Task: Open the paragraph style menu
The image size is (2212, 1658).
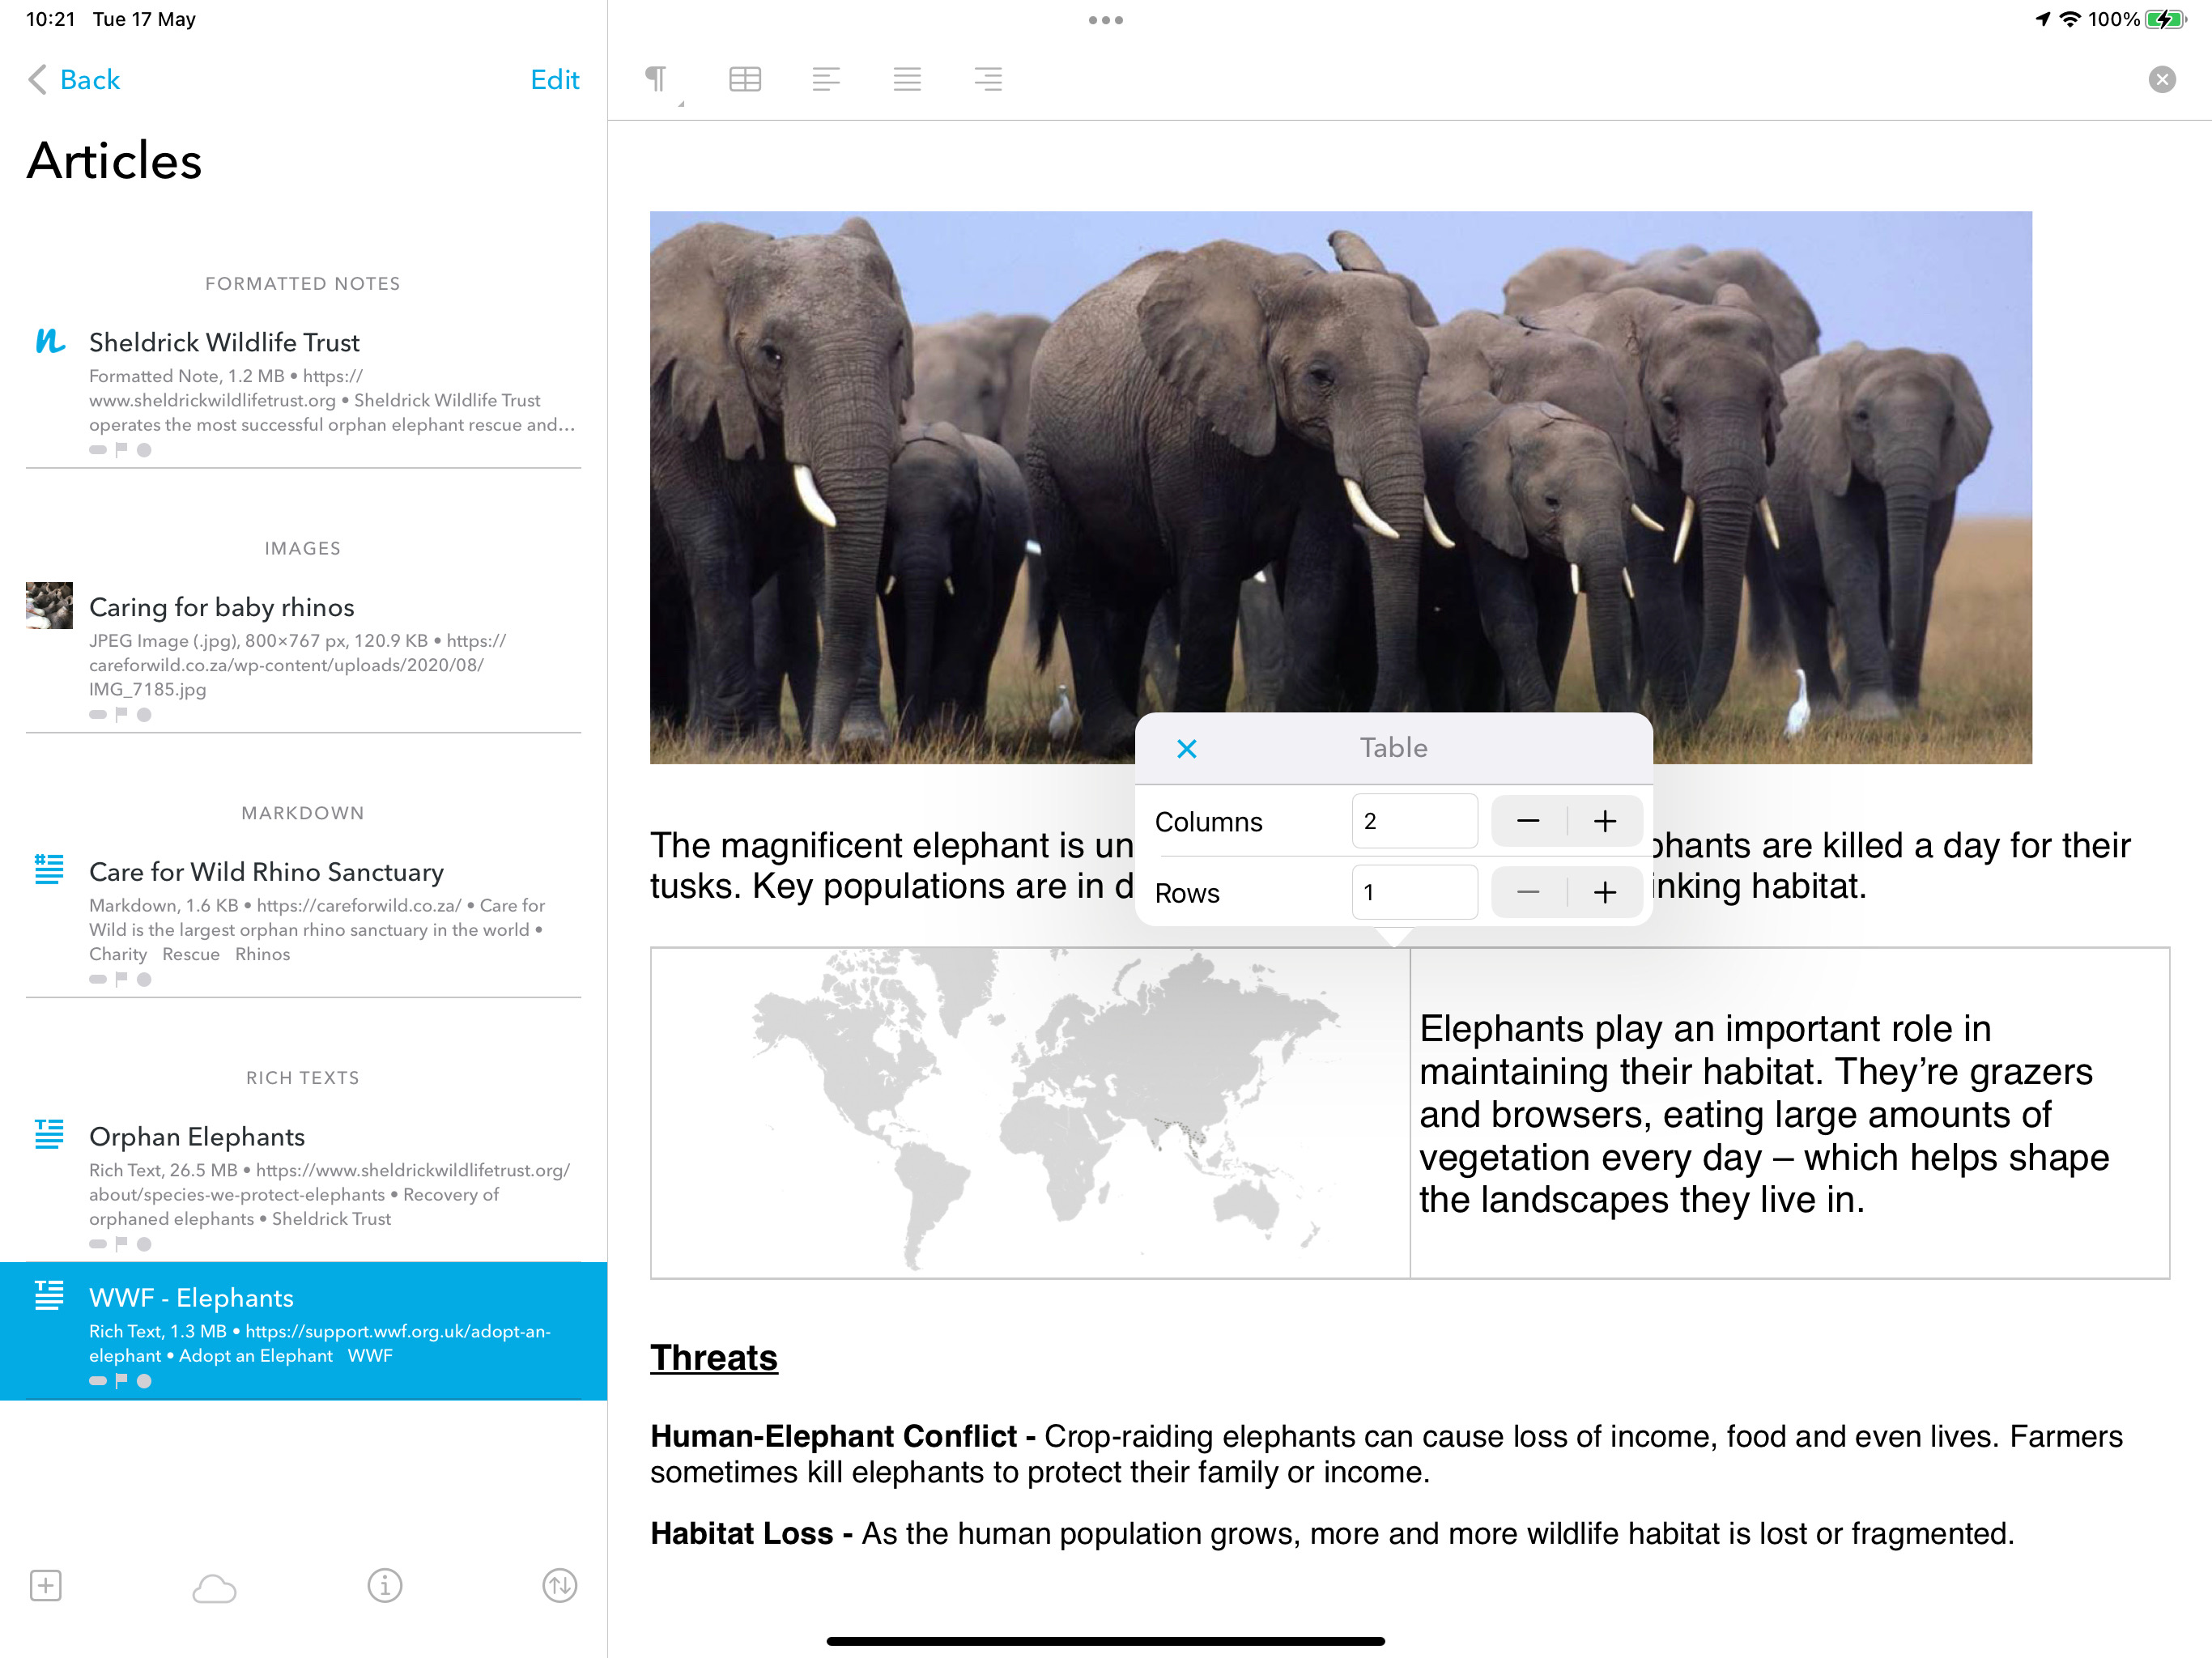Action: point(656,79)
